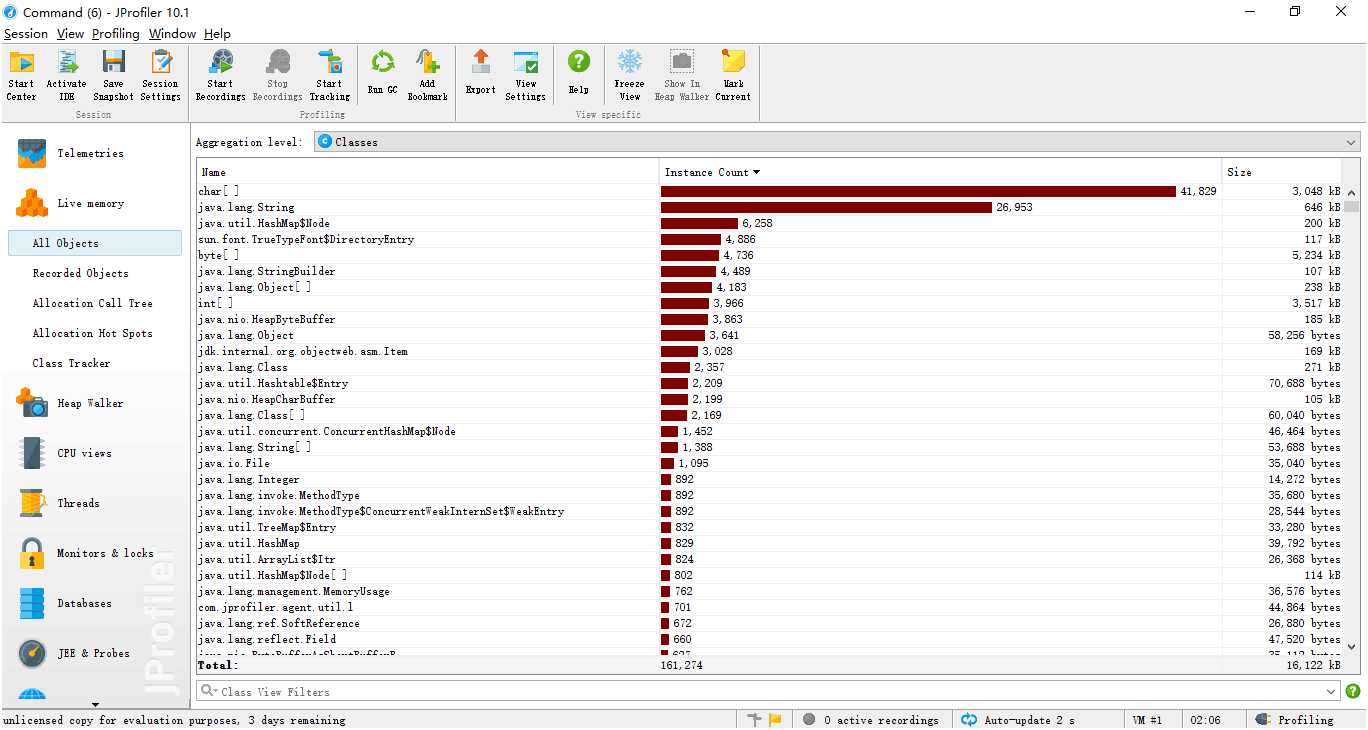The height and width of the screenshot is (730, 1368).
Task: Click the table scrollbar down arrow
Action: (x=1352, y=647)
